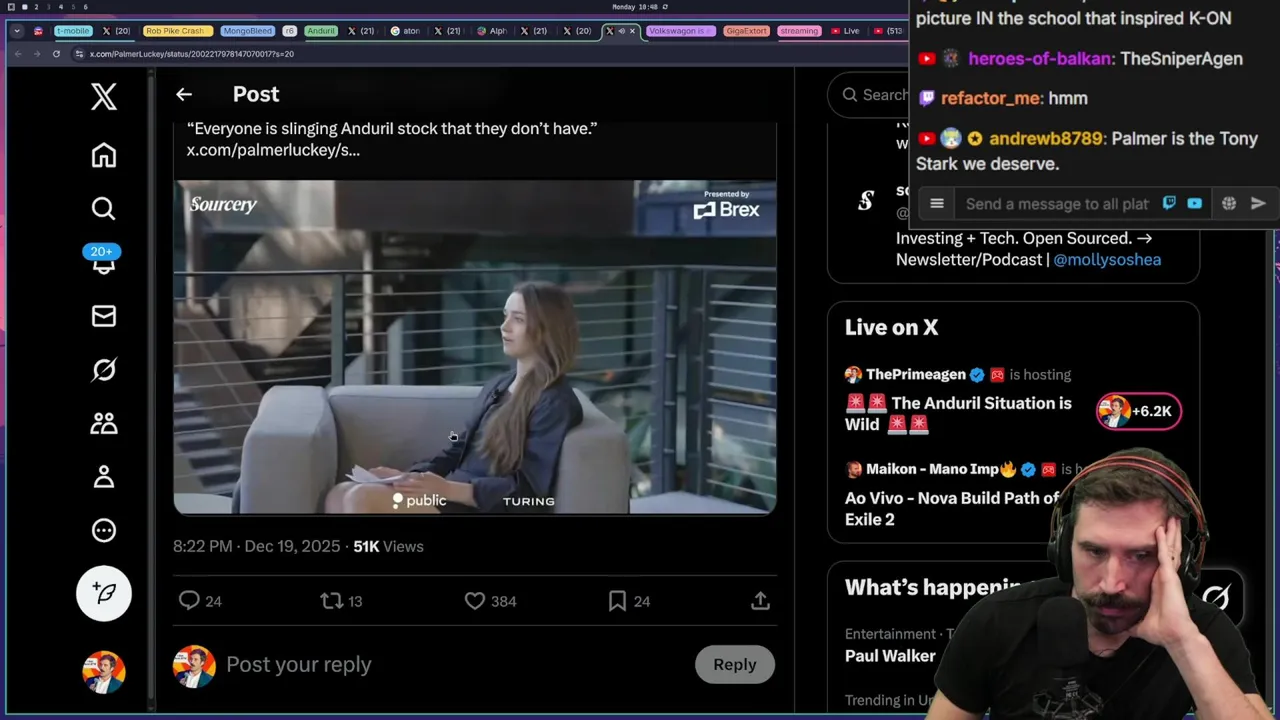Open Grok icon in the sidebar
This screenshot has height=720, width=1280.
104,370
